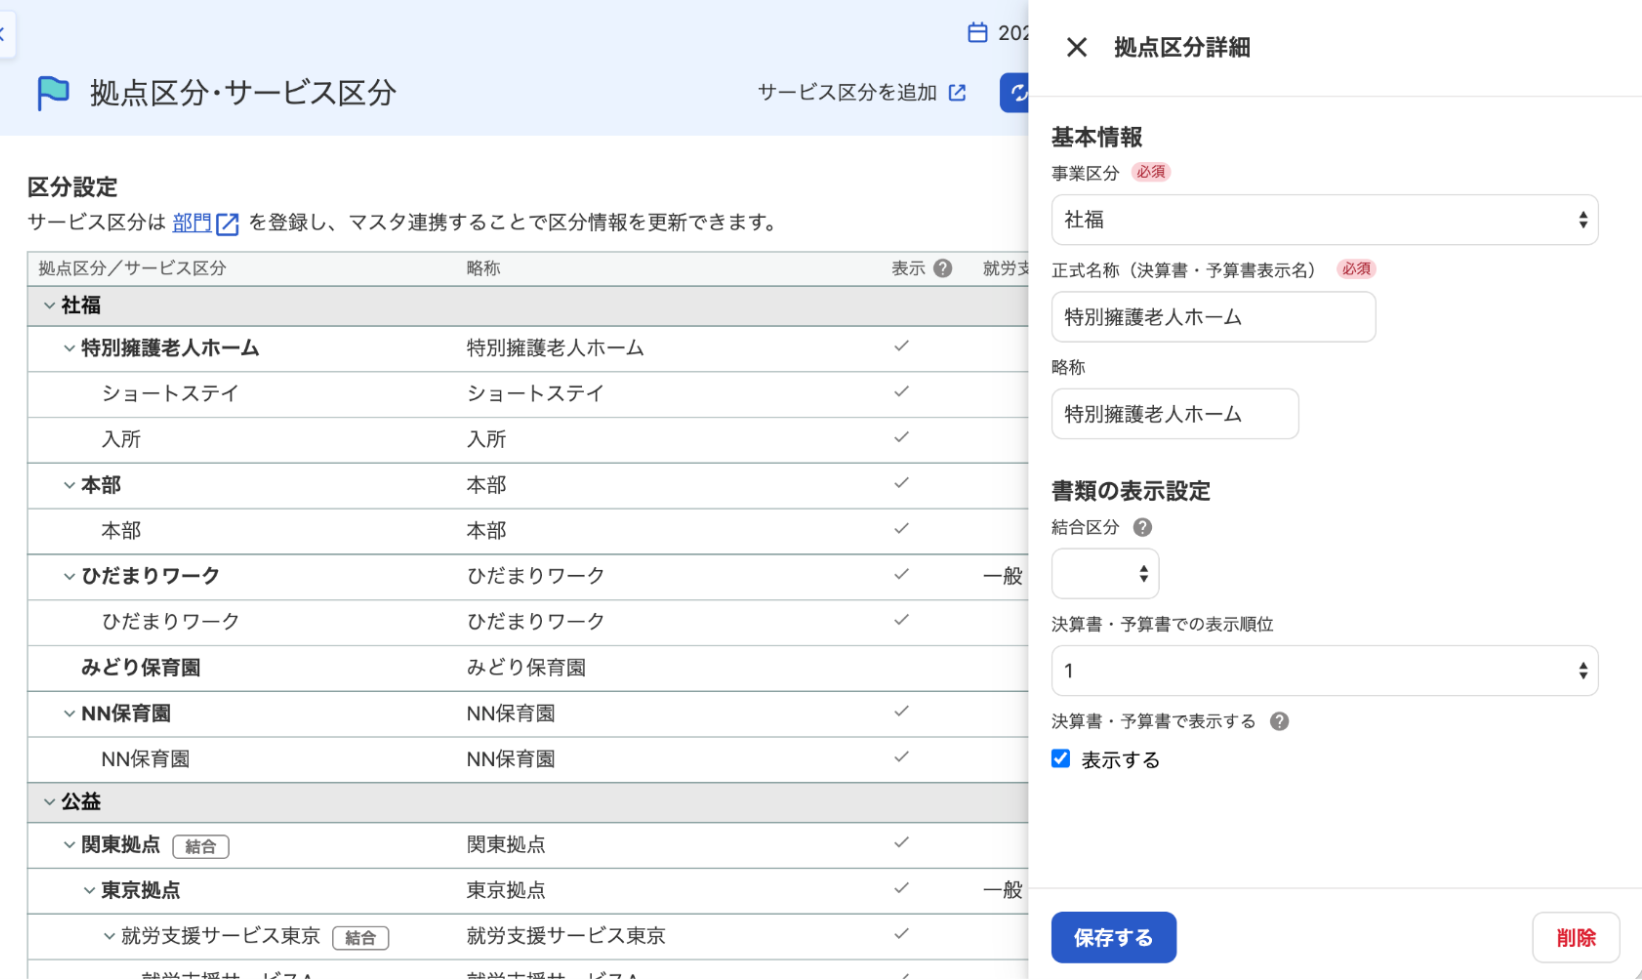Click the 結合 badge next to 就労支援サービス東京
The image size is (1642, 980).
[361, 938]
